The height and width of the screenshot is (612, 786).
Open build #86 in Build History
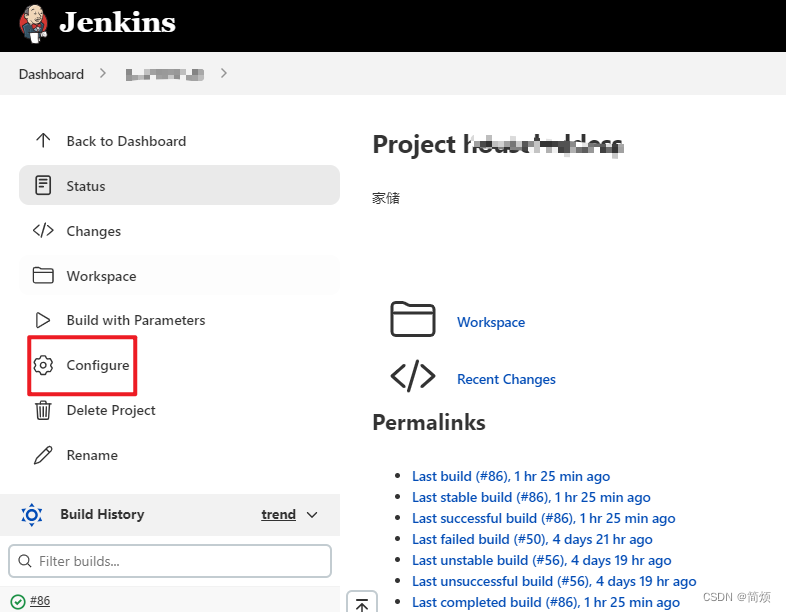(x=40, y=601)
